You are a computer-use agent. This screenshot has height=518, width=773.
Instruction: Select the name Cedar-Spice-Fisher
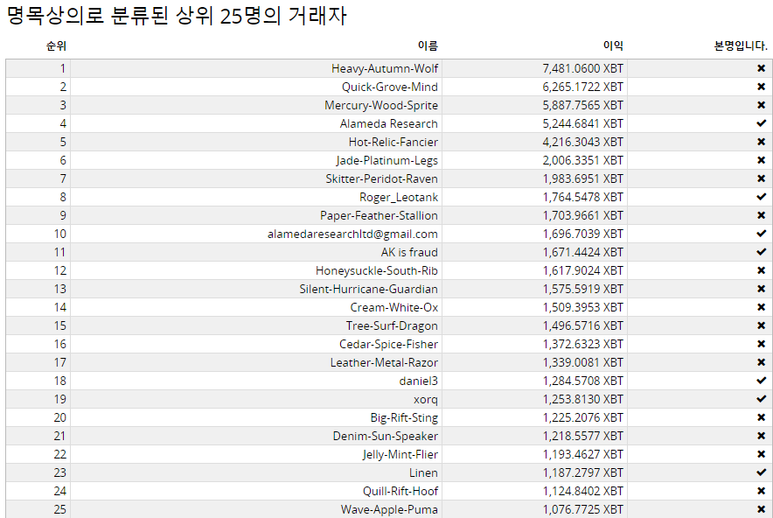pos(388,344)
